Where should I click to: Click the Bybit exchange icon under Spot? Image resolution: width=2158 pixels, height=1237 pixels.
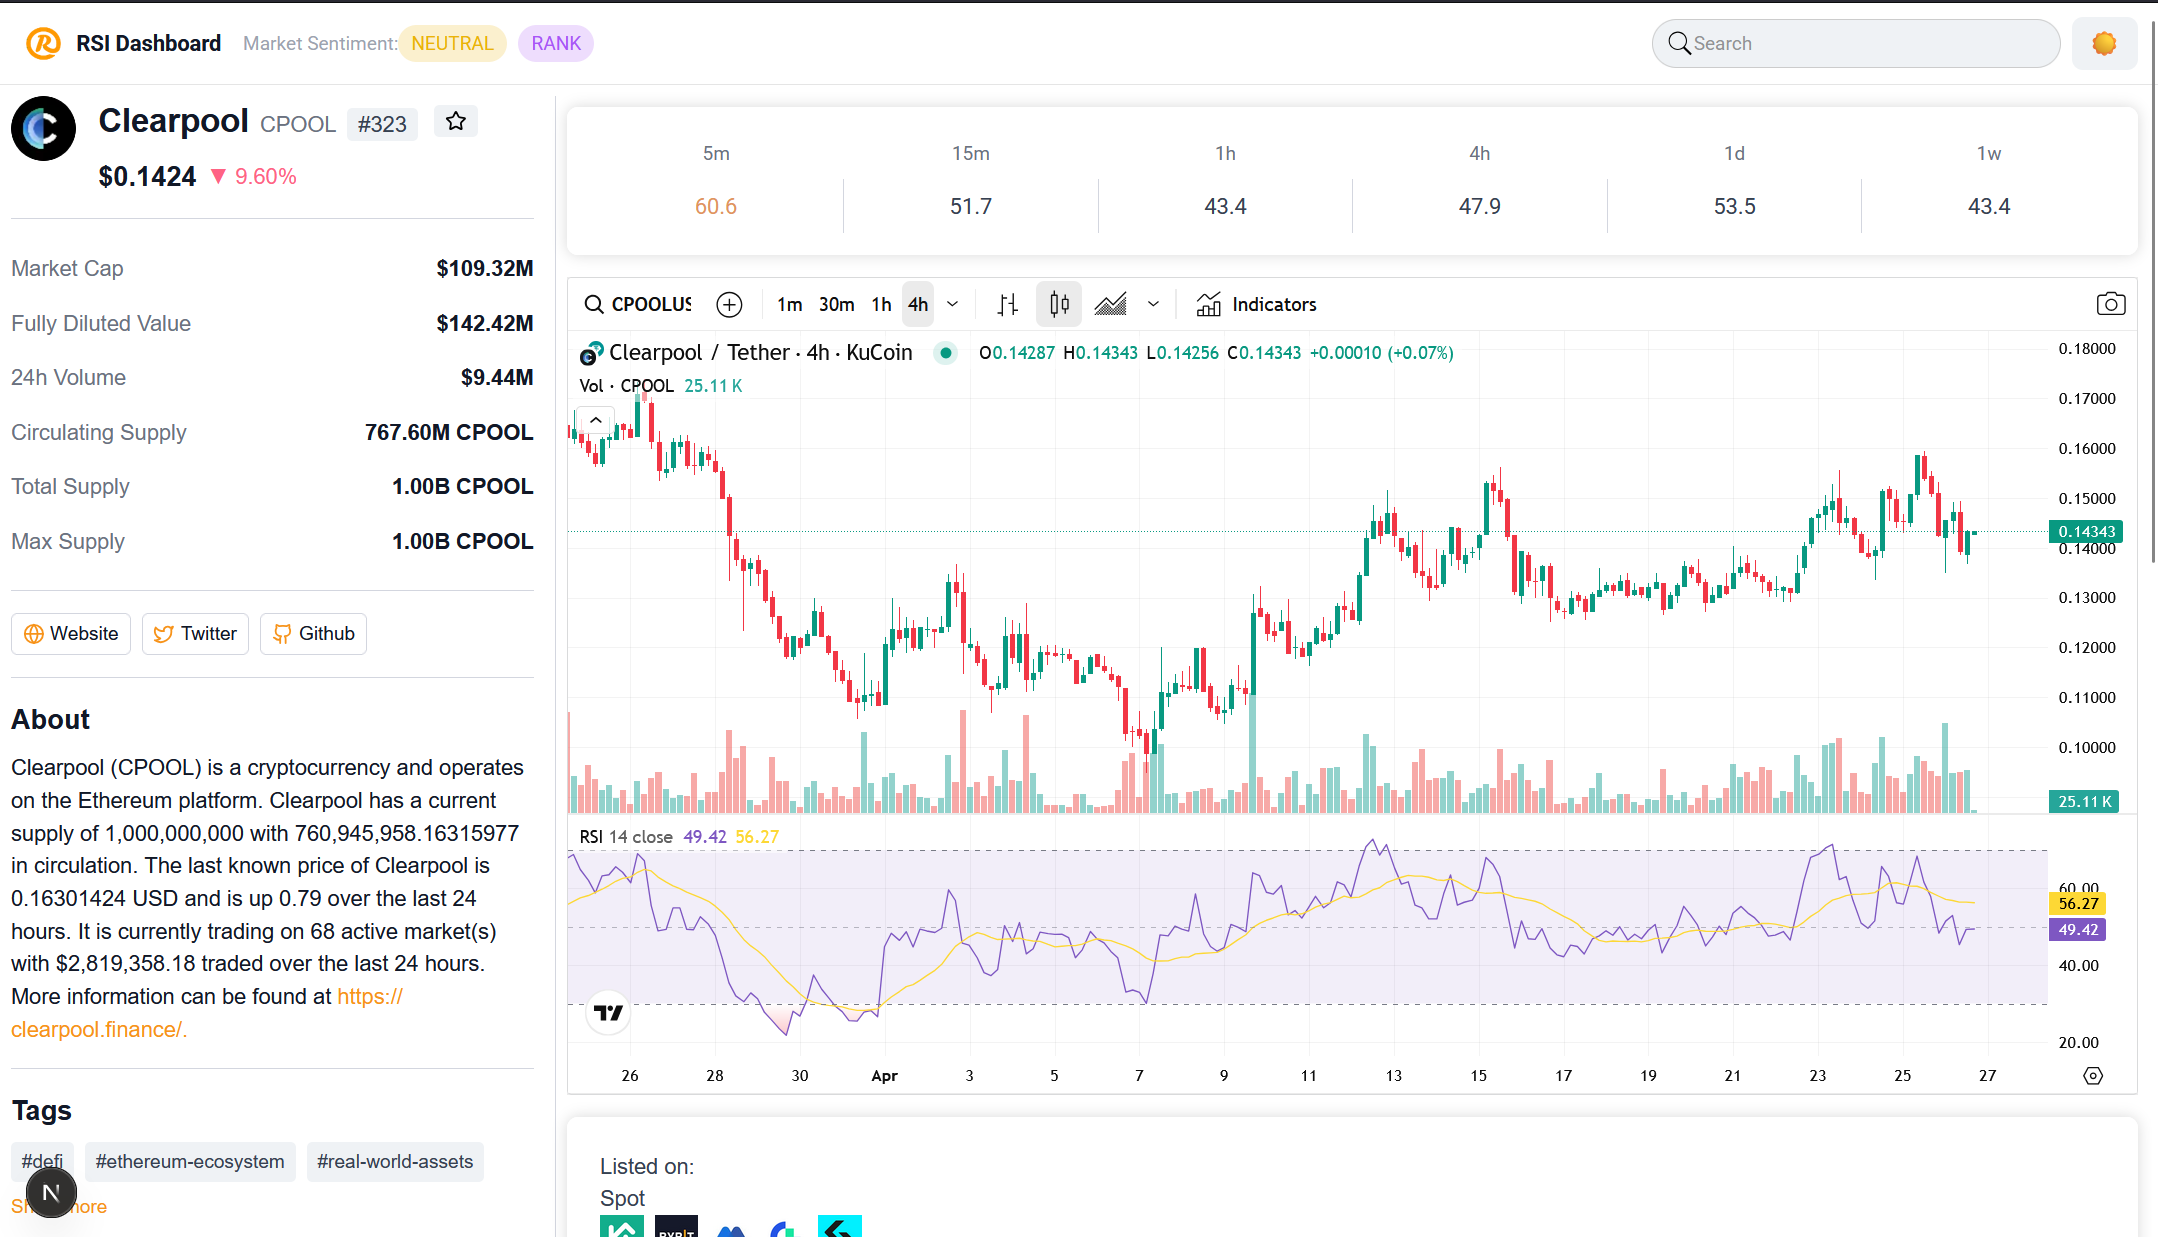[676, 1227]
